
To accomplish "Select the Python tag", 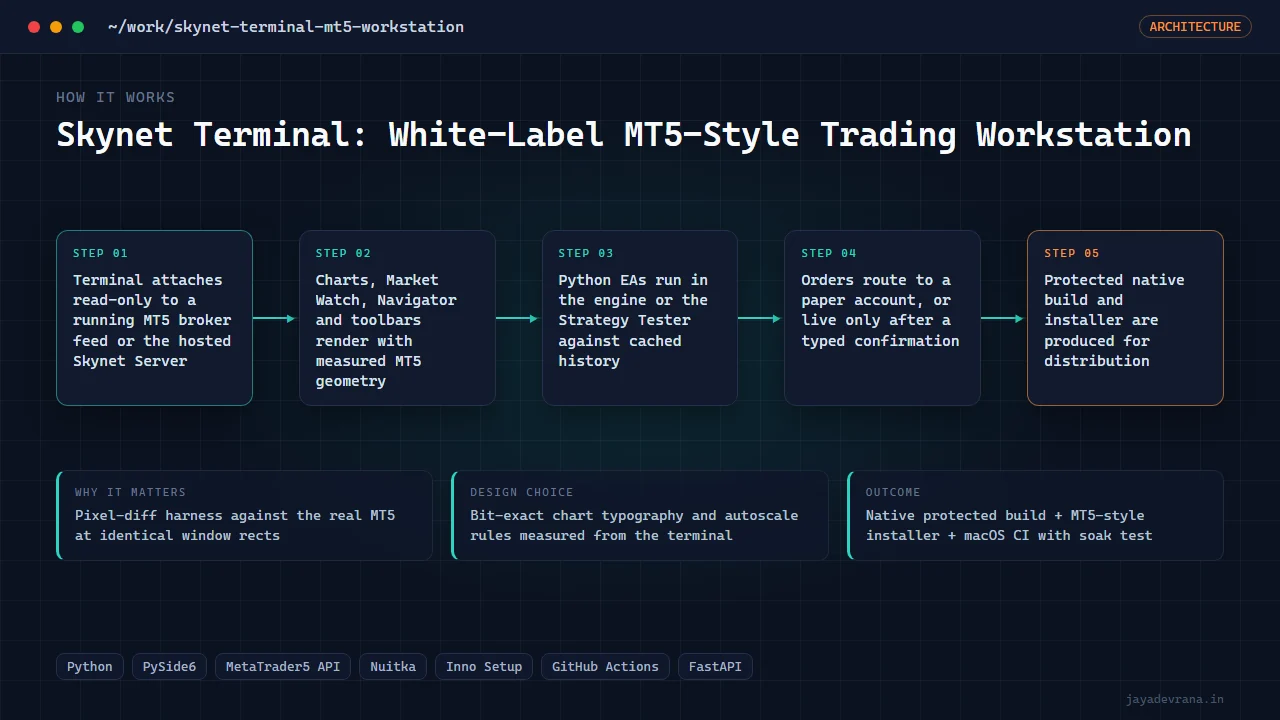I will click(90, 667).
